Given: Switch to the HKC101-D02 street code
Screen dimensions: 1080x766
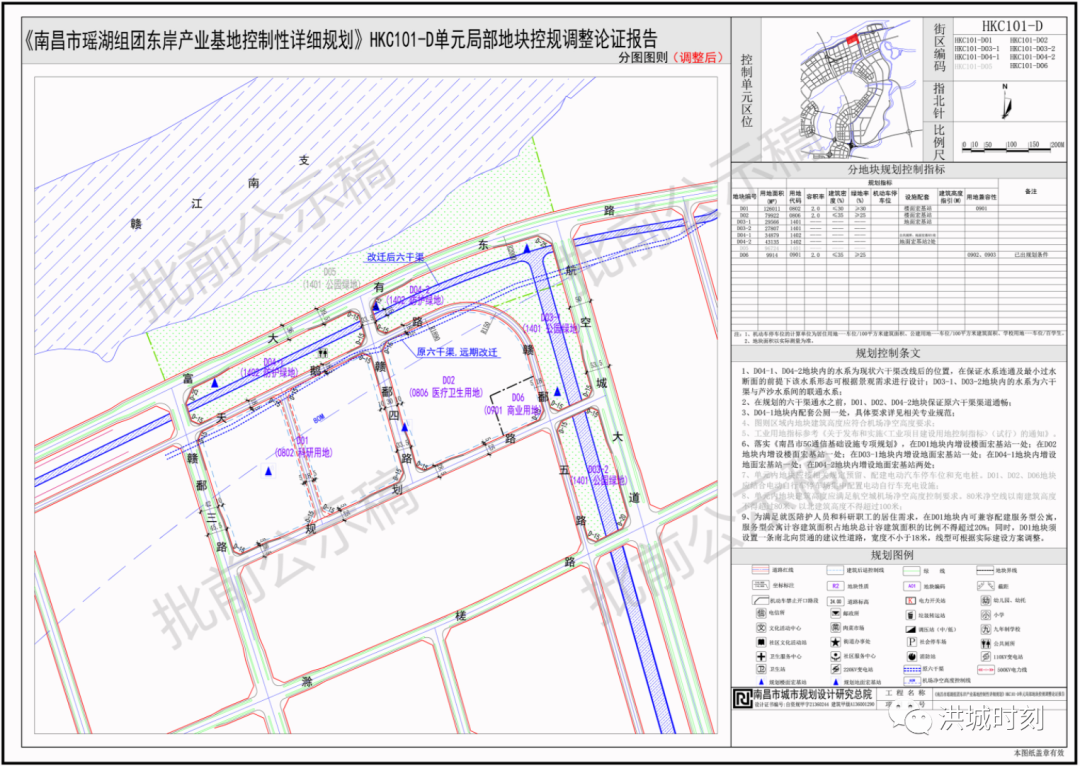Looking at the screenshot, I should (1030, 40).
